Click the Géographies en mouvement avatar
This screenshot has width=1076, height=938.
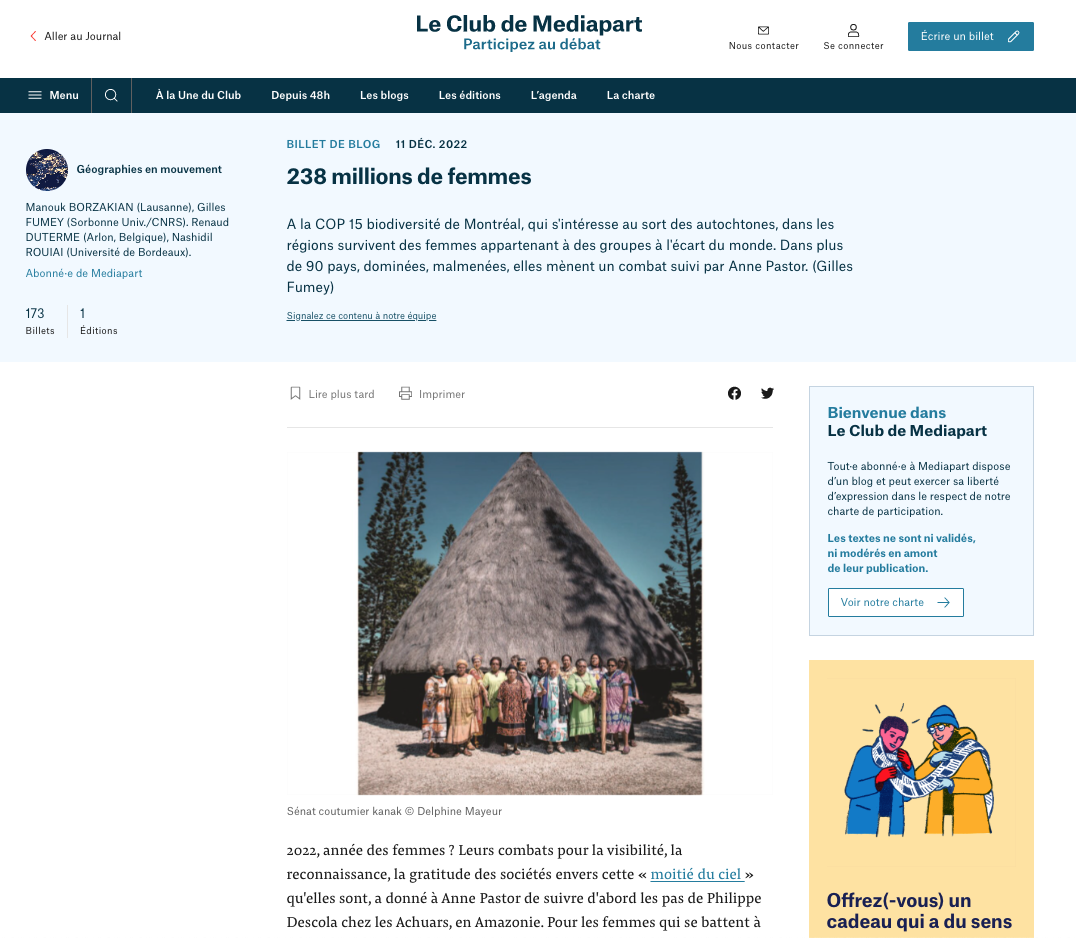(47, 169)
